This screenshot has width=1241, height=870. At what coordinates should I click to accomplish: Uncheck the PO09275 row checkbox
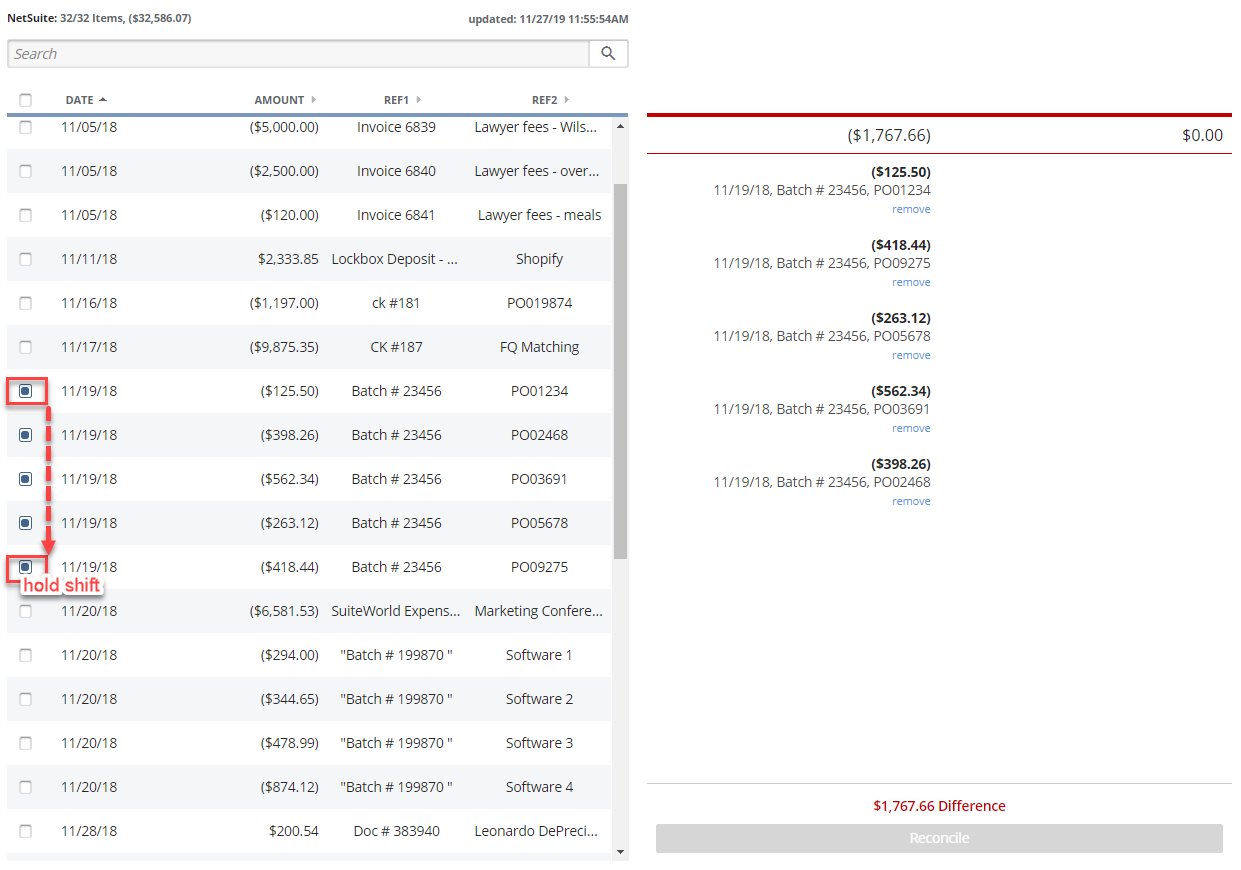[26, 567]
